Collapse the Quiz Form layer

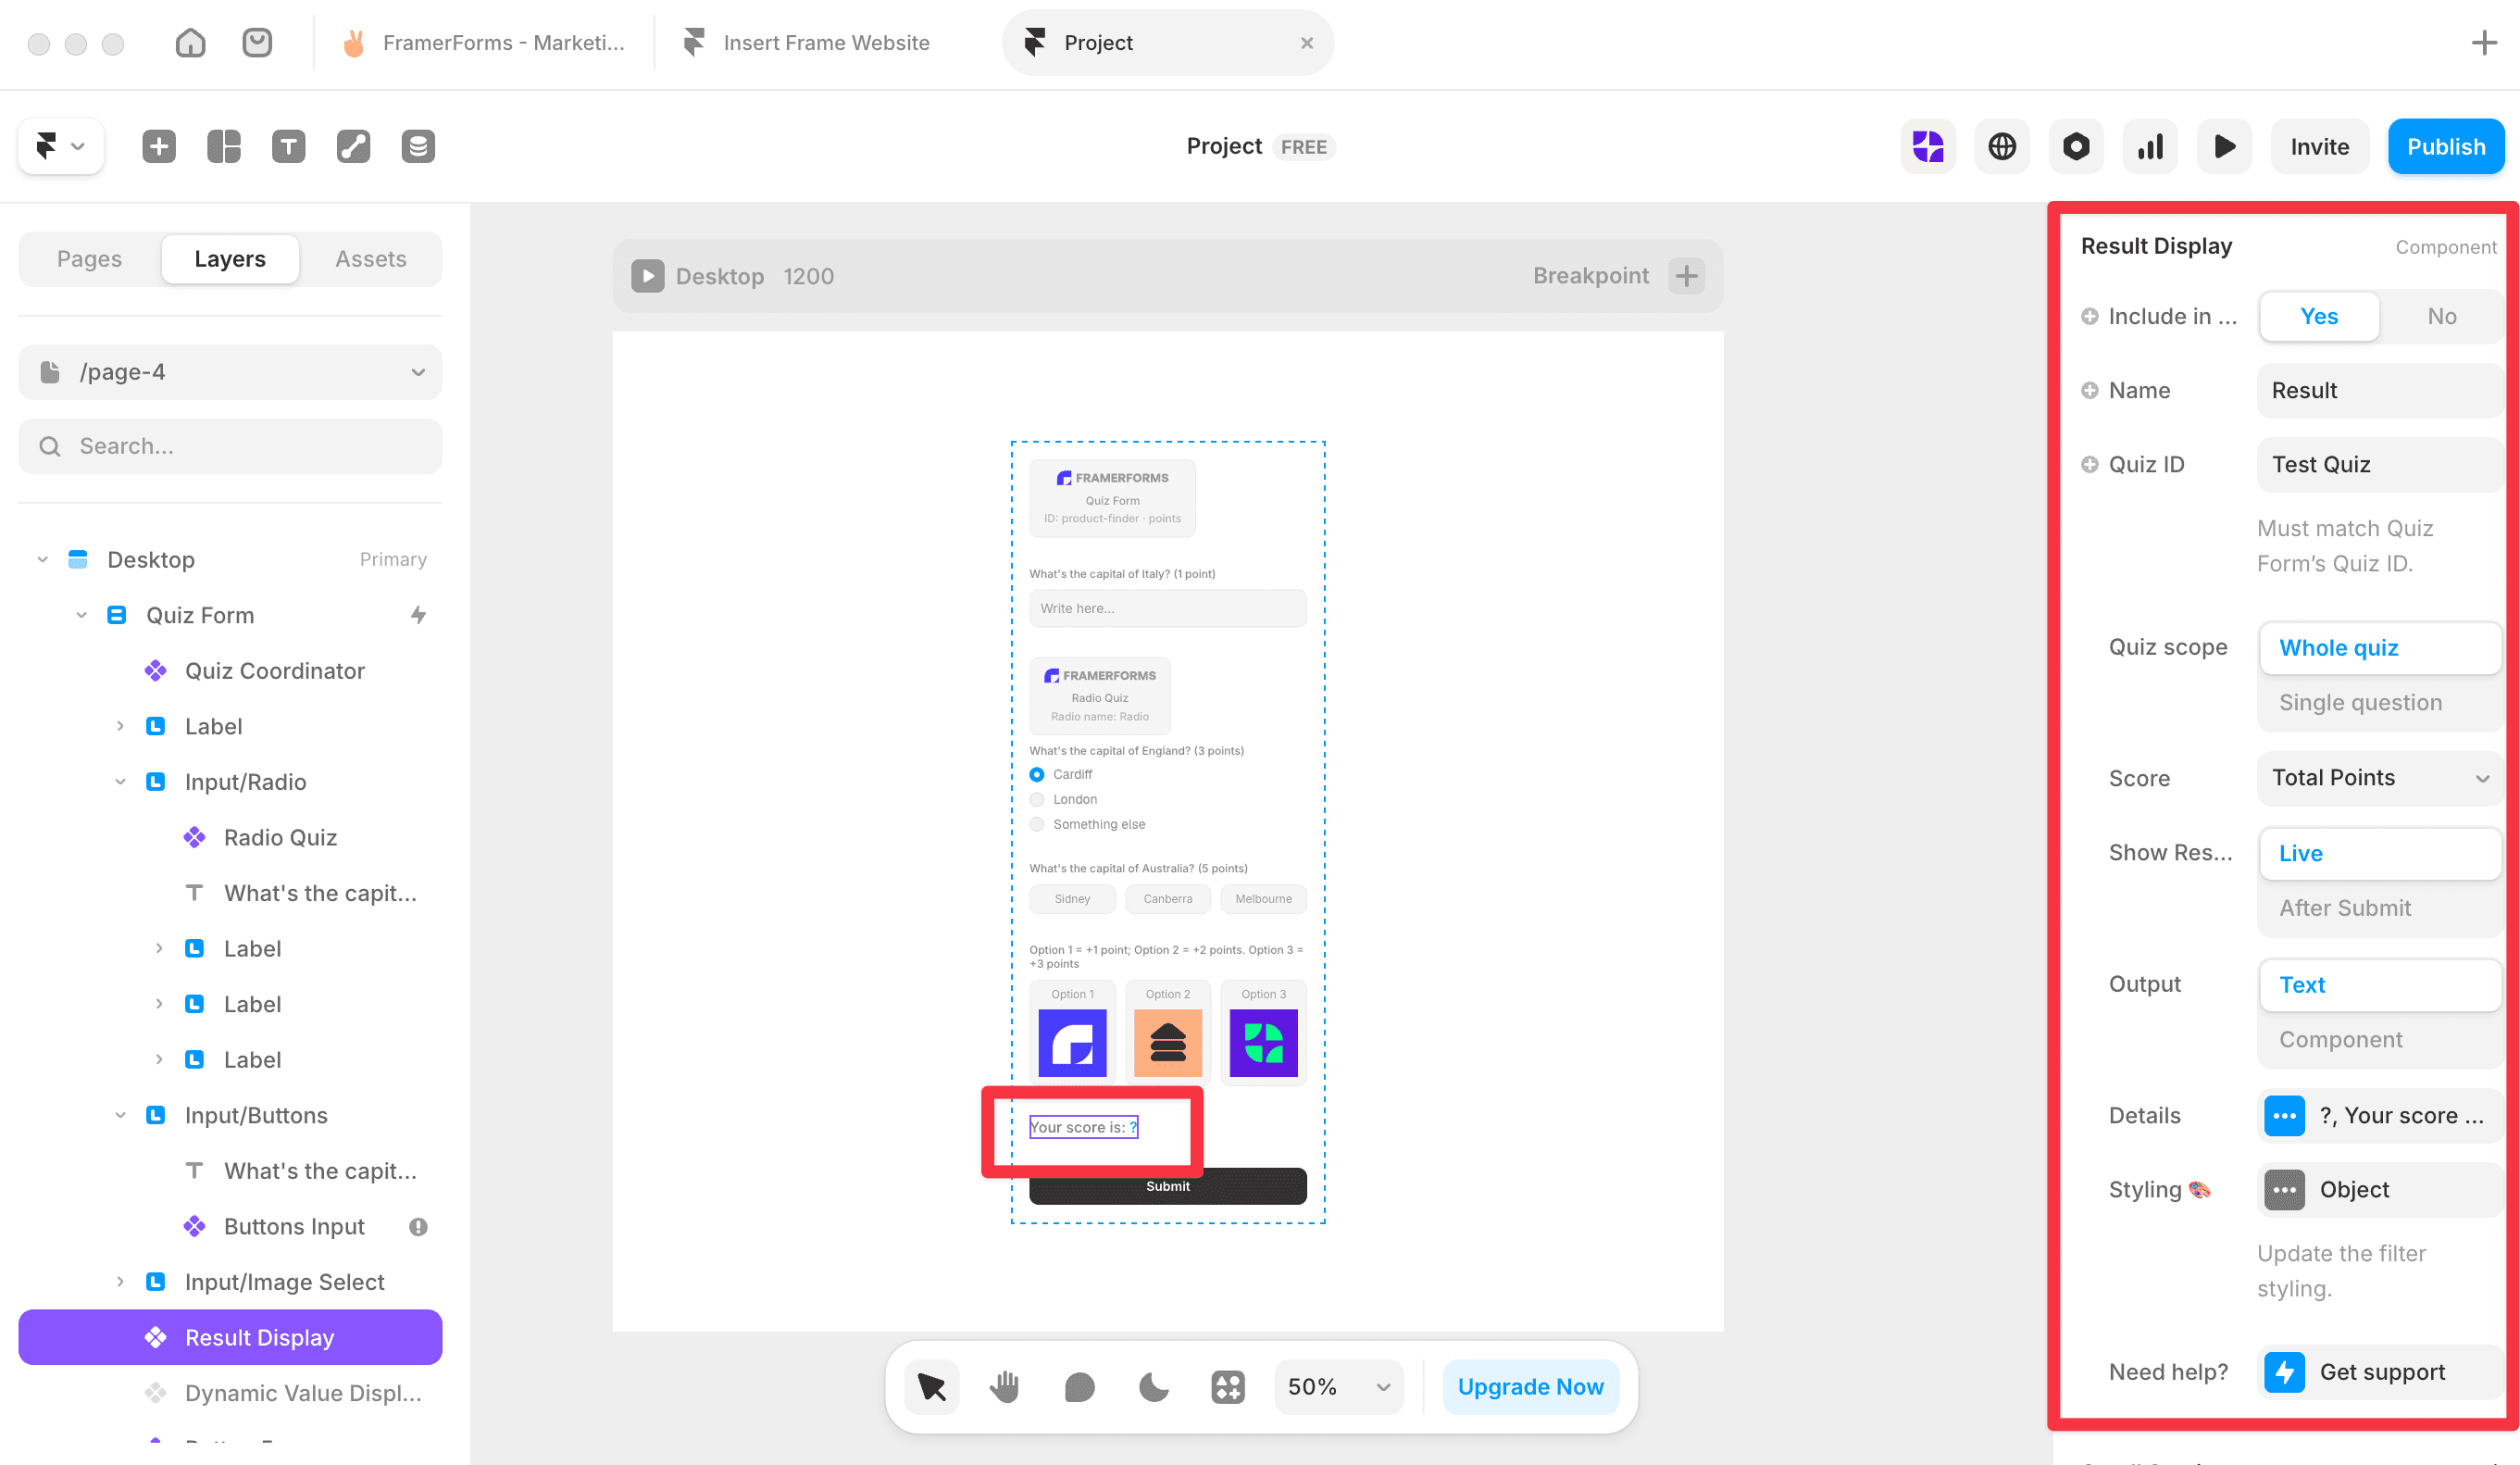pos(81,615)
